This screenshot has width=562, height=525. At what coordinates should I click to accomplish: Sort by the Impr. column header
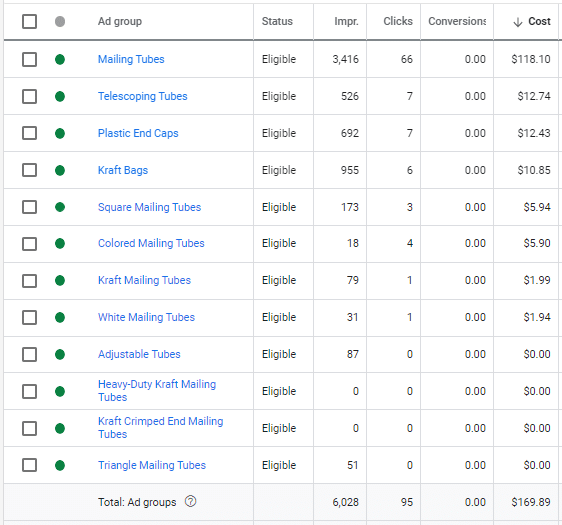point(346,22)
